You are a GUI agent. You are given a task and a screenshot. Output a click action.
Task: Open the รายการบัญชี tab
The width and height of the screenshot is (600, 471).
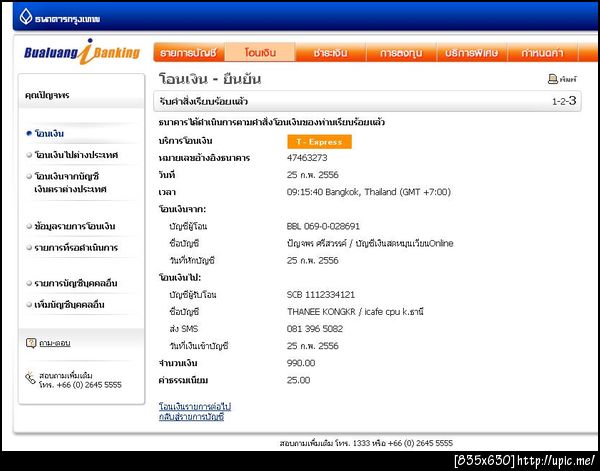(189, 52)
